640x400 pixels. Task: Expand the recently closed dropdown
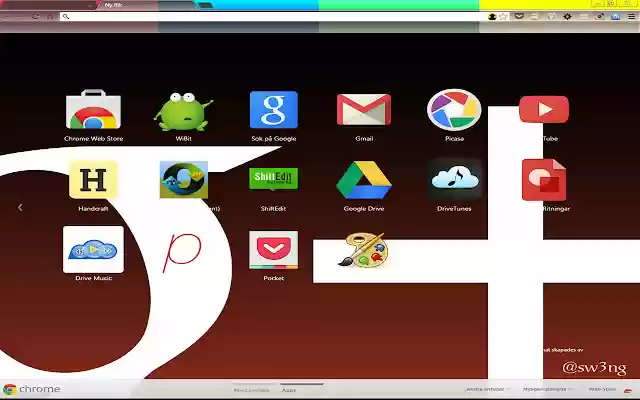pos(547,389)
